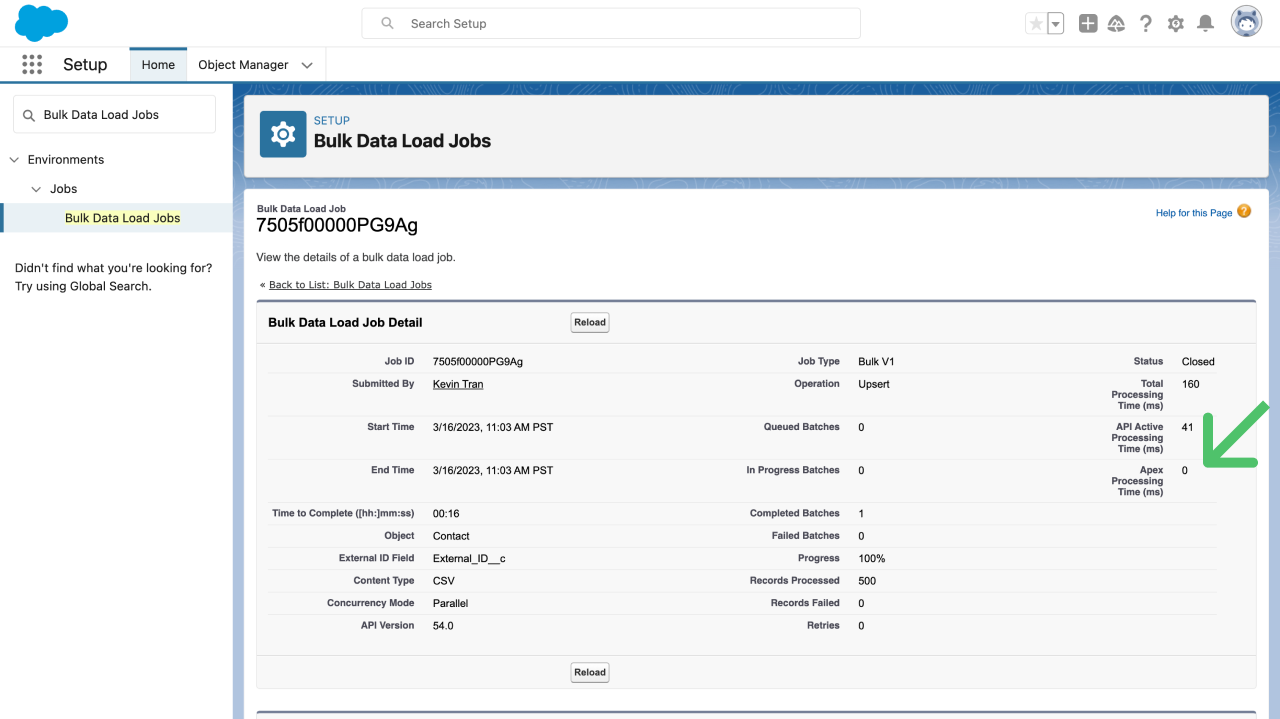Click the External_ID__c field value
Image resolution: width=1280 pixels, height=719 pixels.
coord(469,558)
